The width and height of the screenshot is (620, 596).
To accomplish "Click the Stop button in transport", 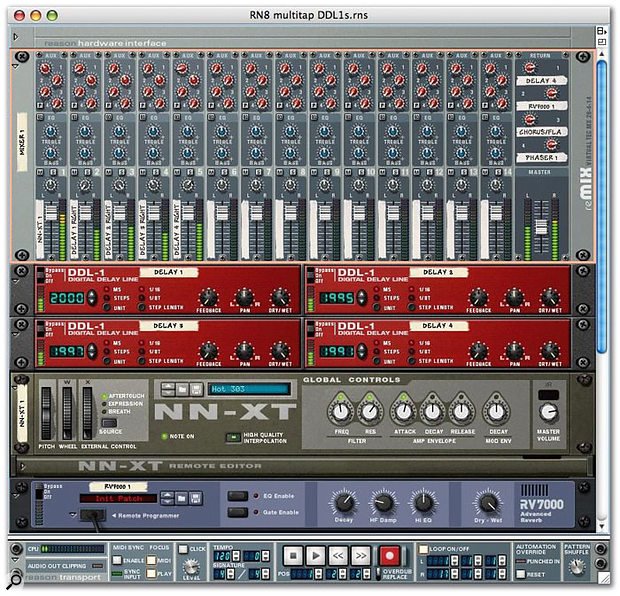I will pos(293,556).
